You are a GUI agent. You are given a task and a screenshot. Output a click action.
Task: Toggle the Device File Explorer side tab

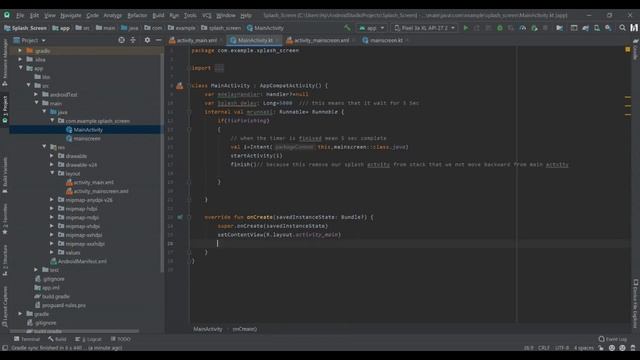pyautogui.click(x=636, y=303)
